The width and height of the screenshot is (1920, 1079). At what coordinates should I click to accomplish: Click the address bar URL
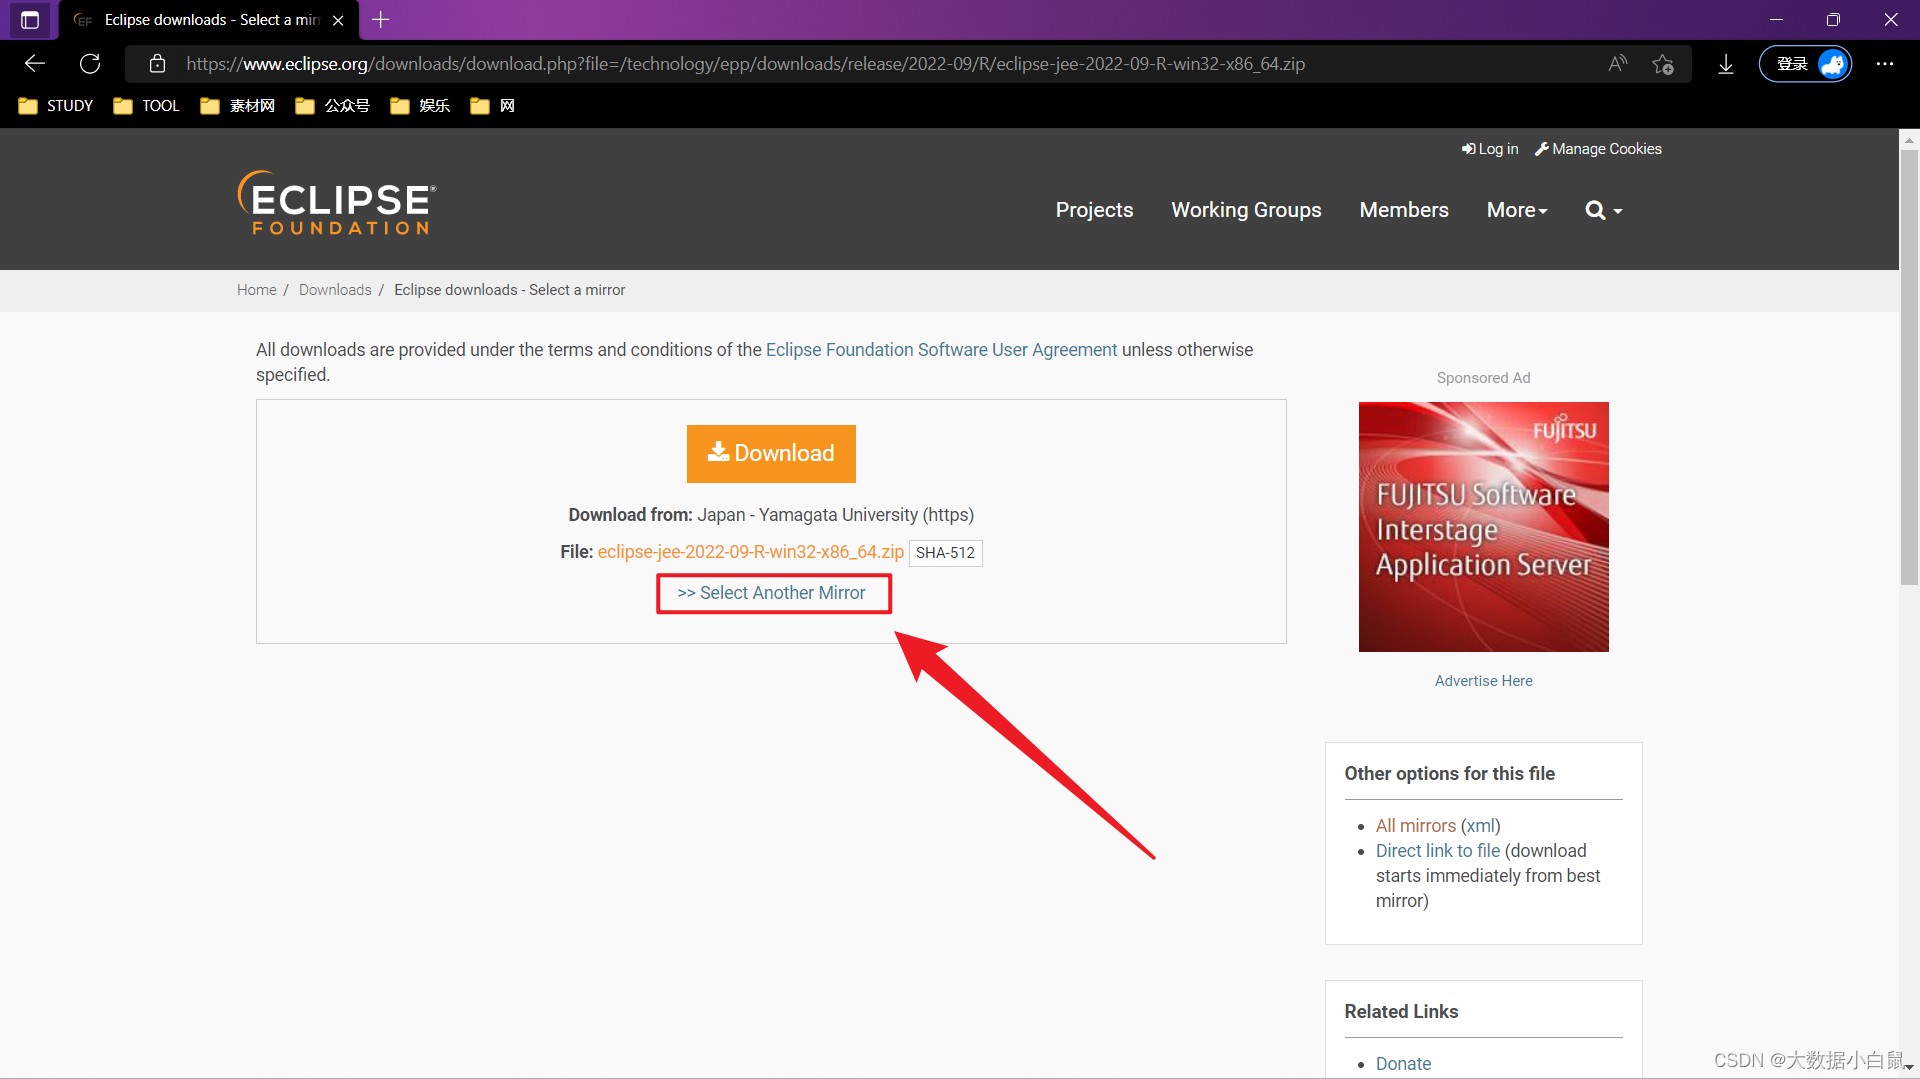click(x=745, y=64)
